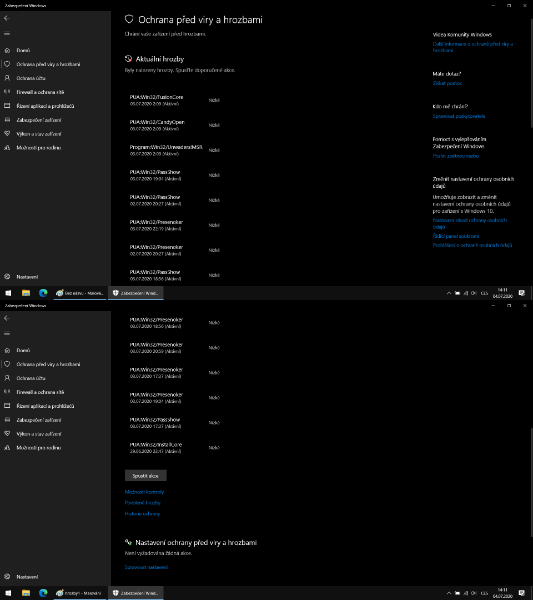
Task: Open Řídicí panel soukromí link
Action: 456,236
